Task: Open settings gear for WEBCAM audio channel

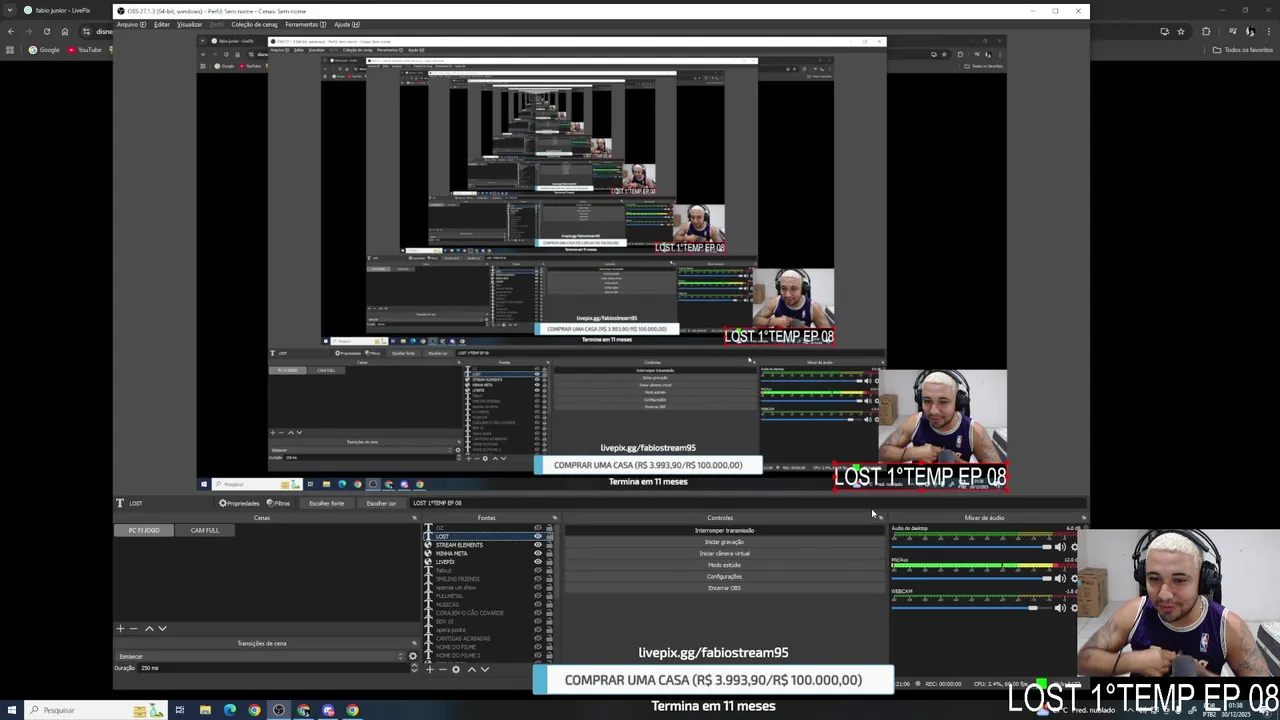Action: 1074,607
